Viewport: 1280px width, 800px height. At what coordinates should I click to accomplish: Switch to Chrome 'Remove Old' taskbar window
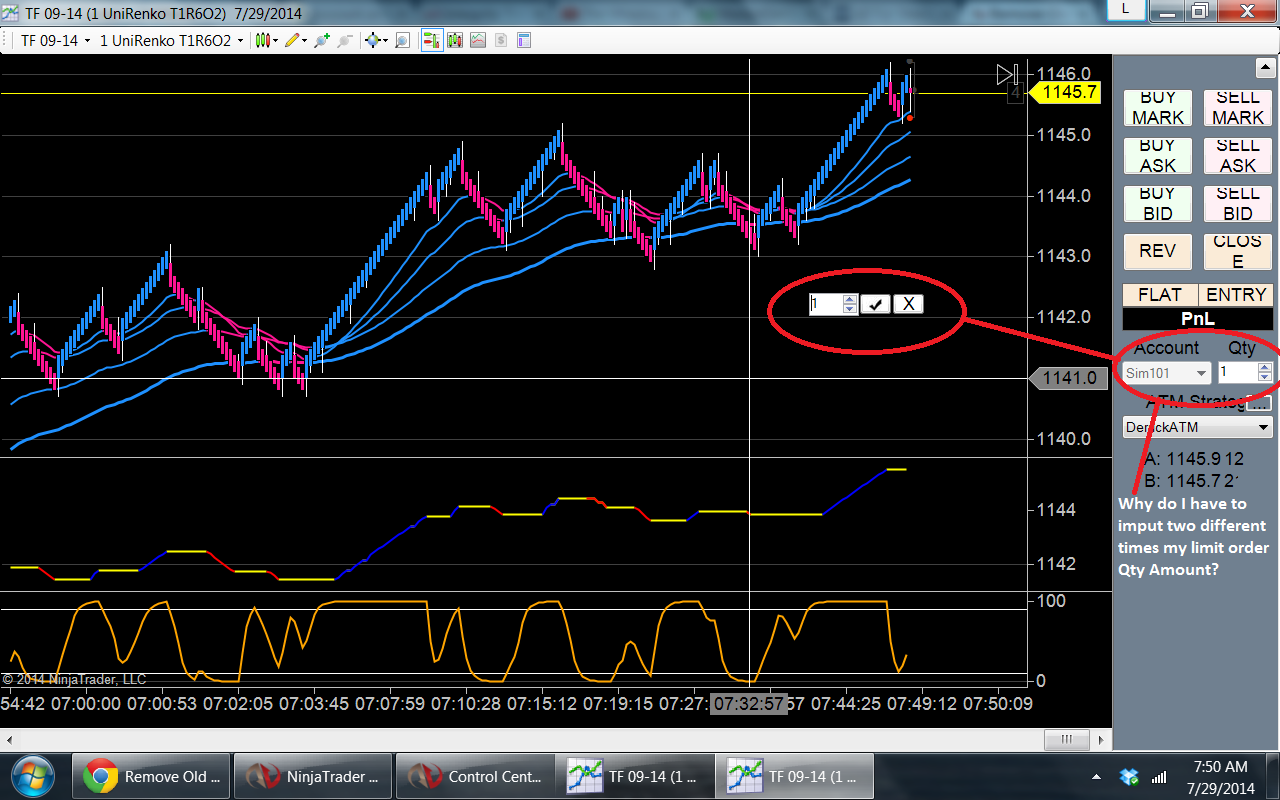click(x=151, y=776)
